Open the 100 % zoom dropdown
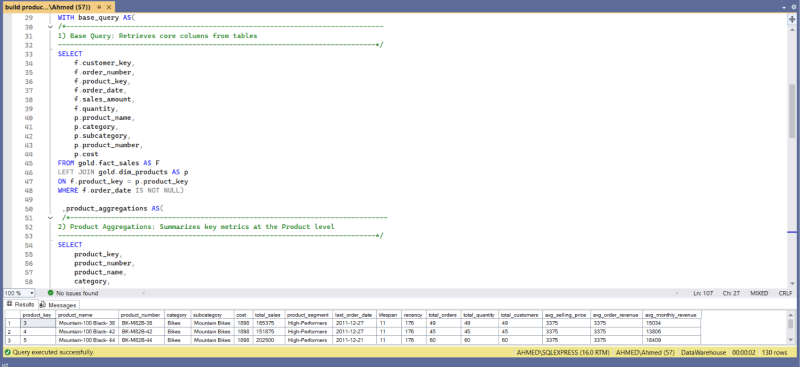 pyautogui.click(x=32, y=293)
